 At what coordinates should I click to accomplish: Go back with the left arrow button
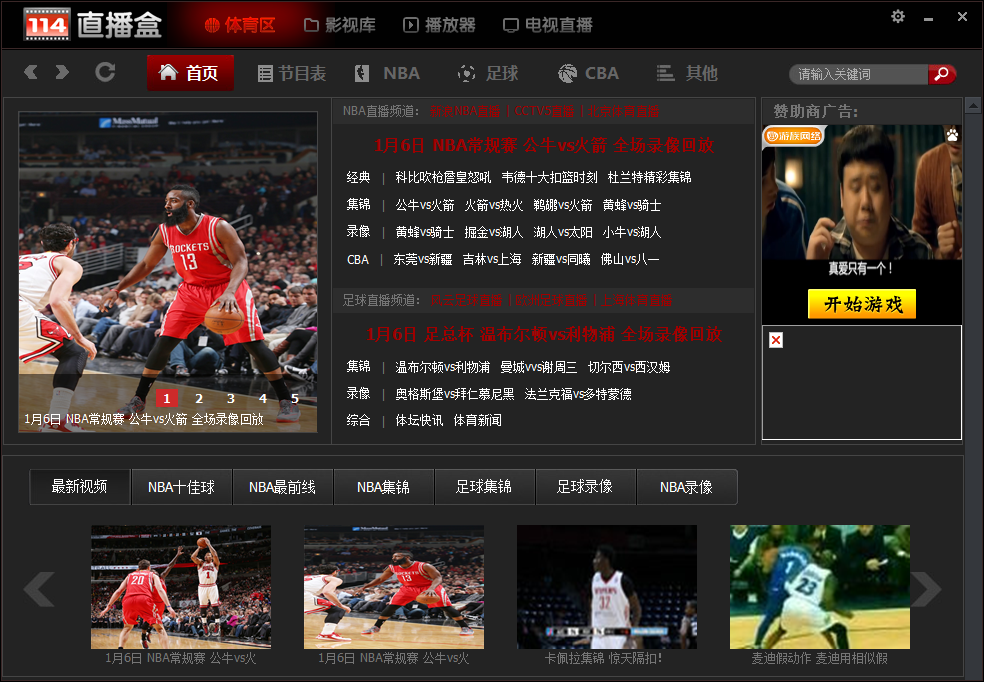pyautogui.click(x=31, y=72)
